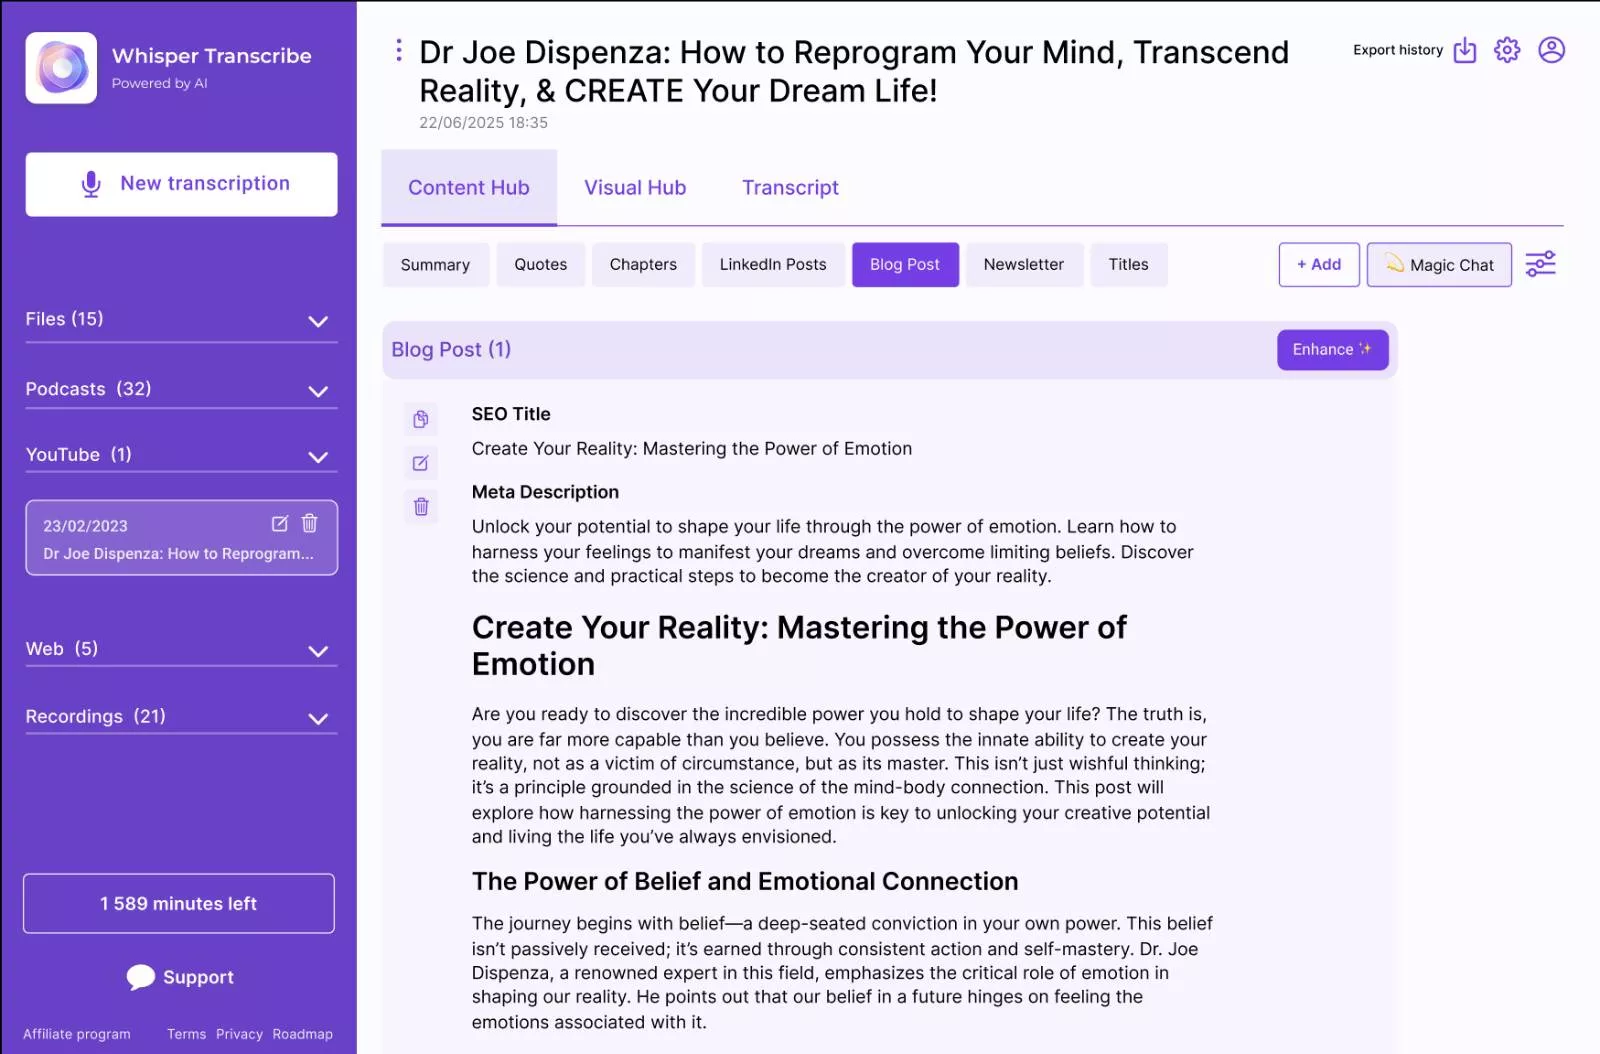Open the filter sliders icon beside Magic Chat
This screenshot has height=1054, width=1600.
click(x=1540, y=265)
